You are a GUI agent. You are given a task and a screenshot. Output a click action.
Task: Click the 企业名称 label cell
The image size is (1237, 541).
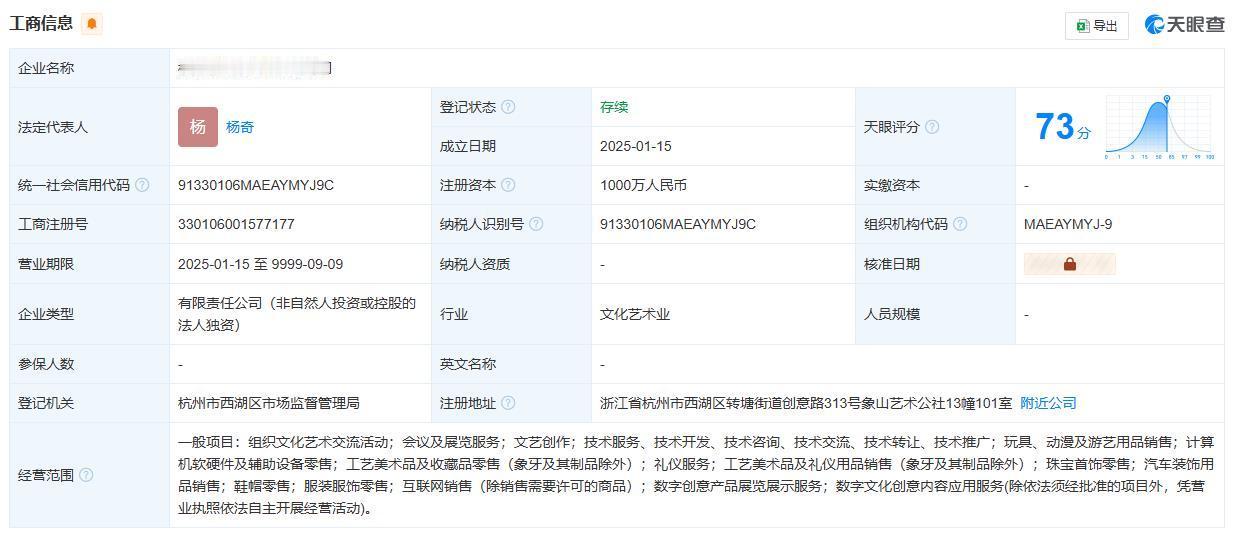pyautogui.click(x=89, y=68)
